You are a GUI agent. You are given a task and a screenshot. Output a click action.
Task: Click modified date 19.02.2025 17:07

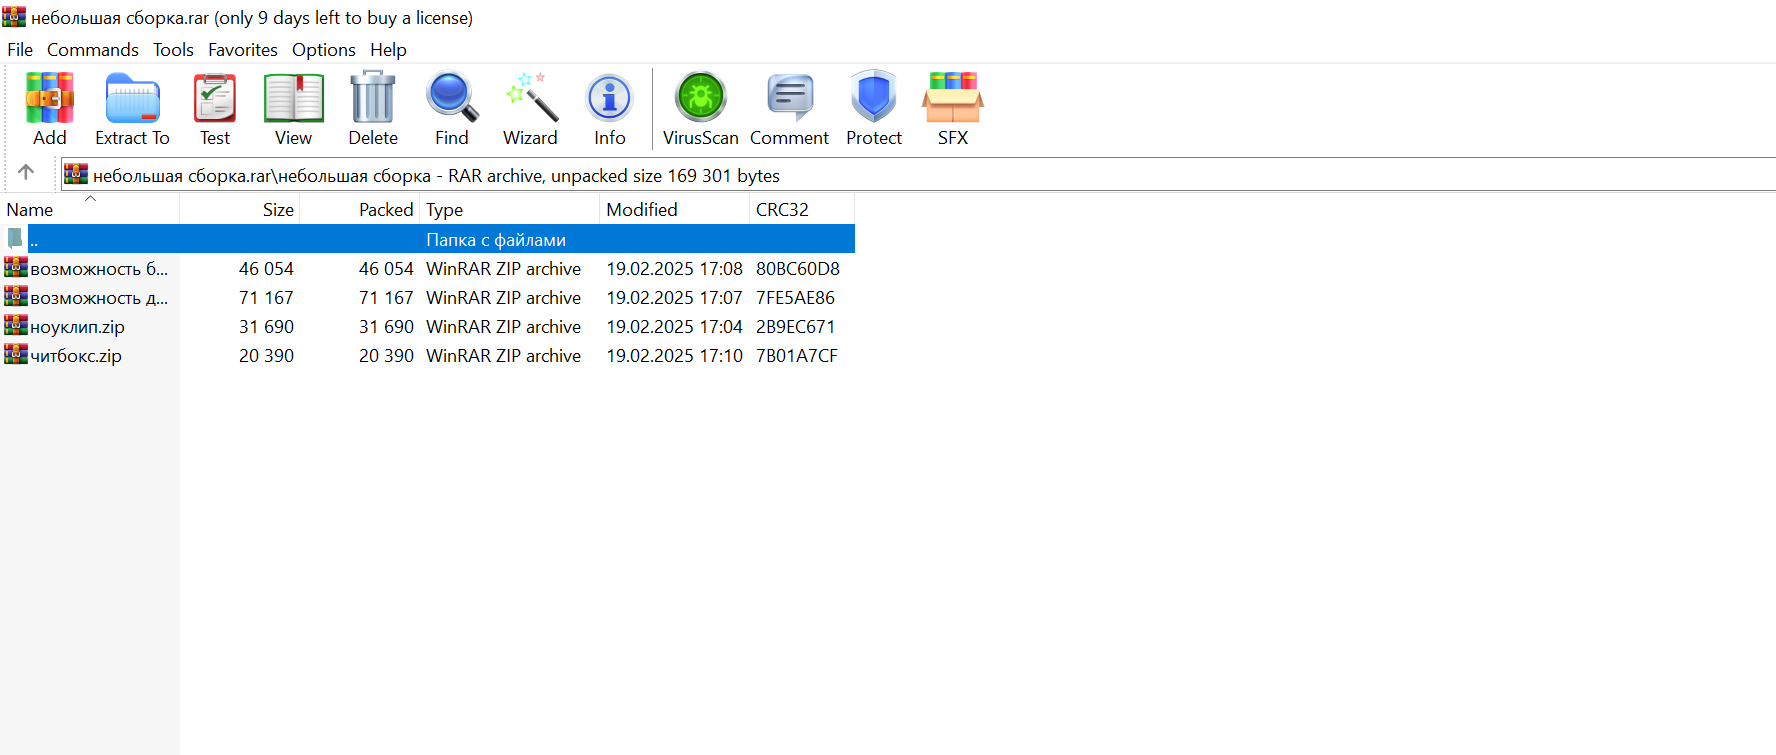(x=675, y=297)
